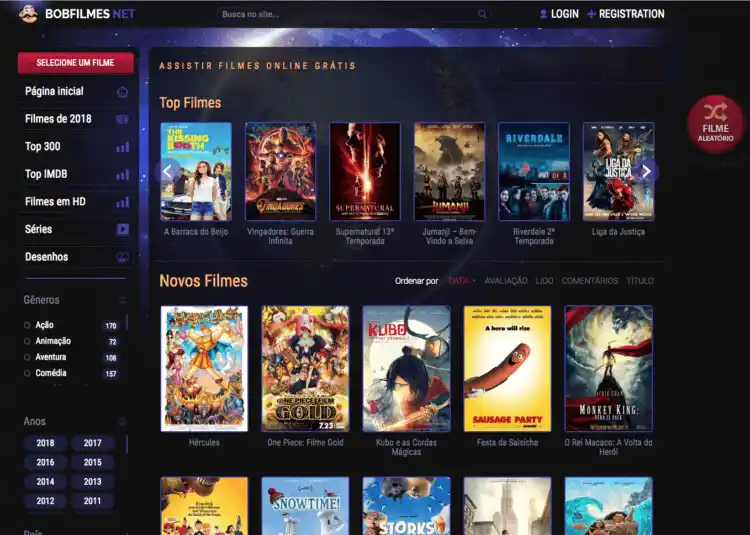Open Vingadores: Guerra Infinita poster

click(280, 172)
